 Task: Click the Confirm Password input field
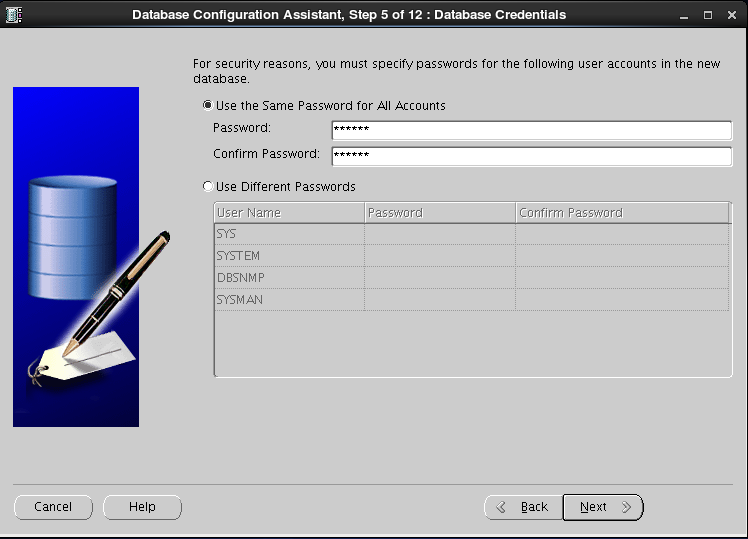tap(531, 156)
